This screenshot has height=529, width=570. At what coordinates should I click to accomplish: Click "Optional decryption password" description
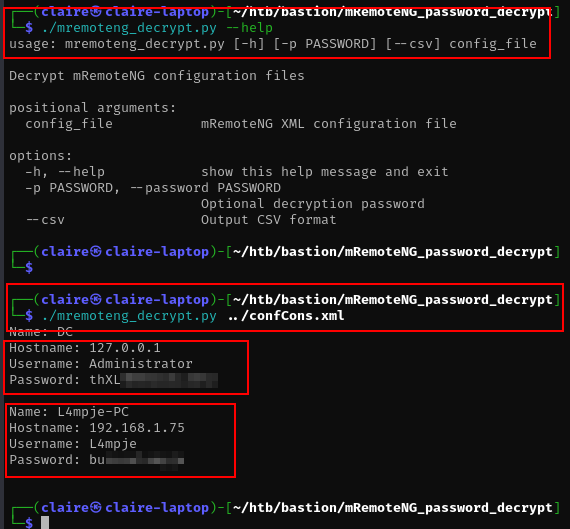313,204
